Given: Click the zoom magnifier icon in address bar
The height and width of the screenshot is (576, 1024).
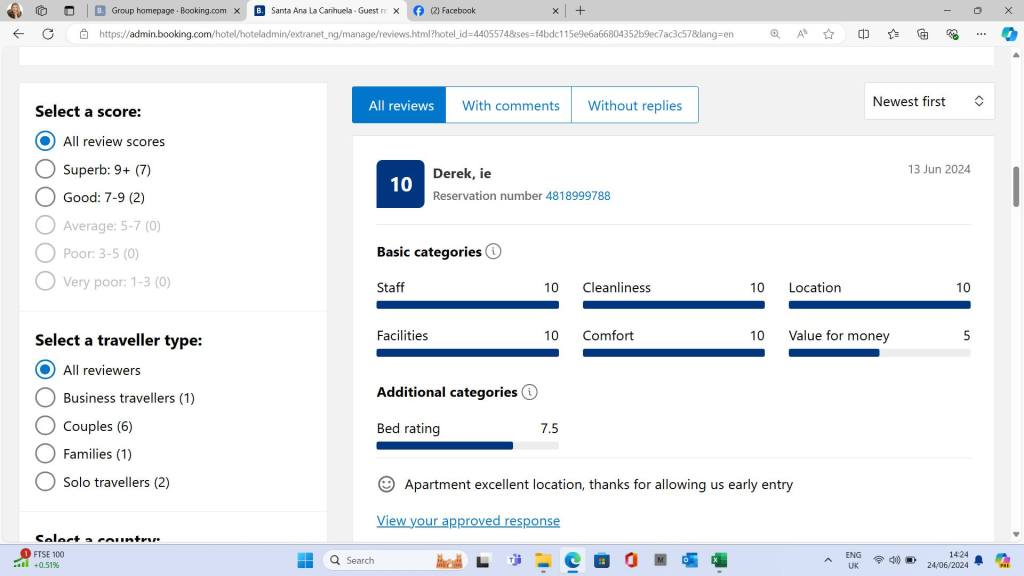Looking at the screenshot, I should point(775,33).
